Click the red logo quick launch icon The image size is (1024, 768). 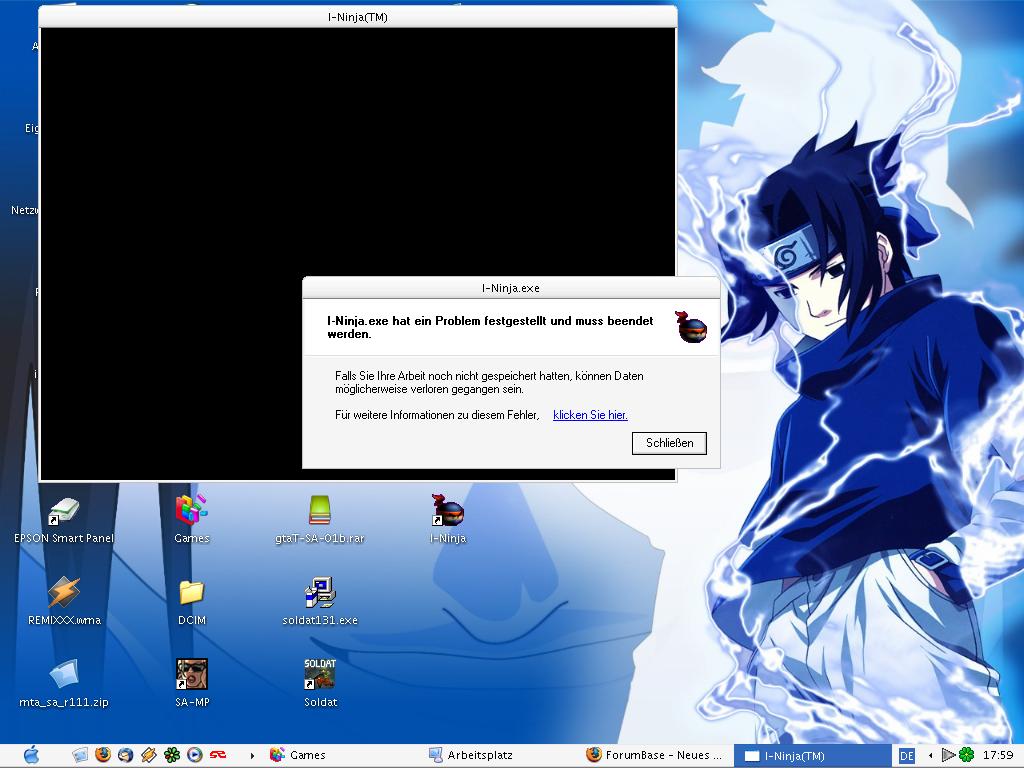(217, 755)
